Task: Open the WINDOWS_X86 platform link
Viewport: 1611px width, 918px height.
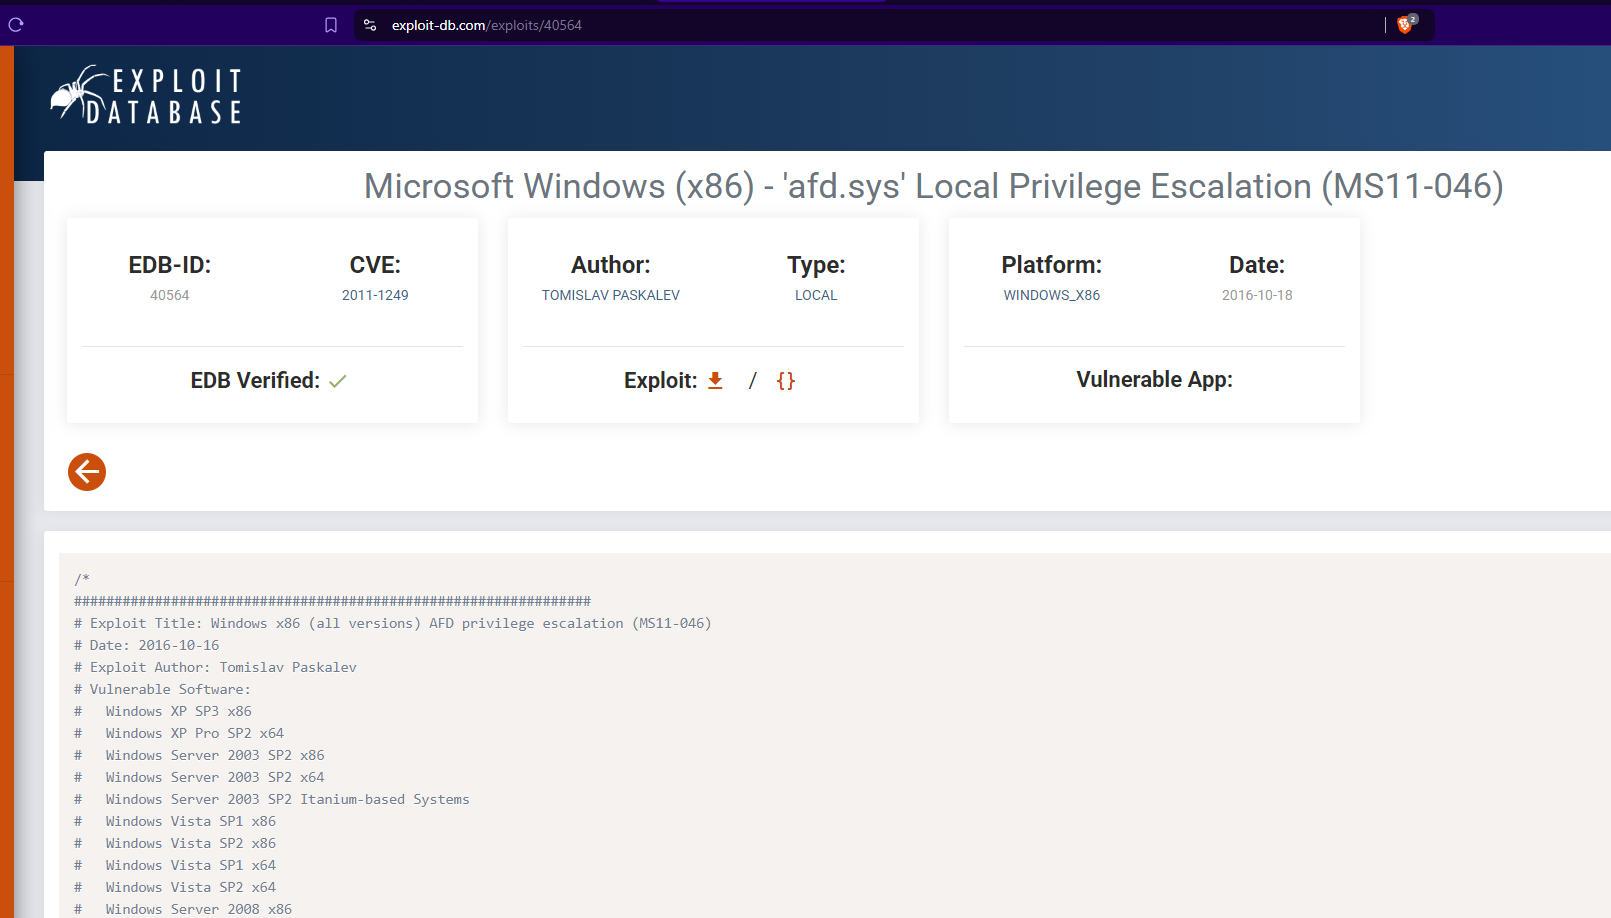Action: [1051, 295]
